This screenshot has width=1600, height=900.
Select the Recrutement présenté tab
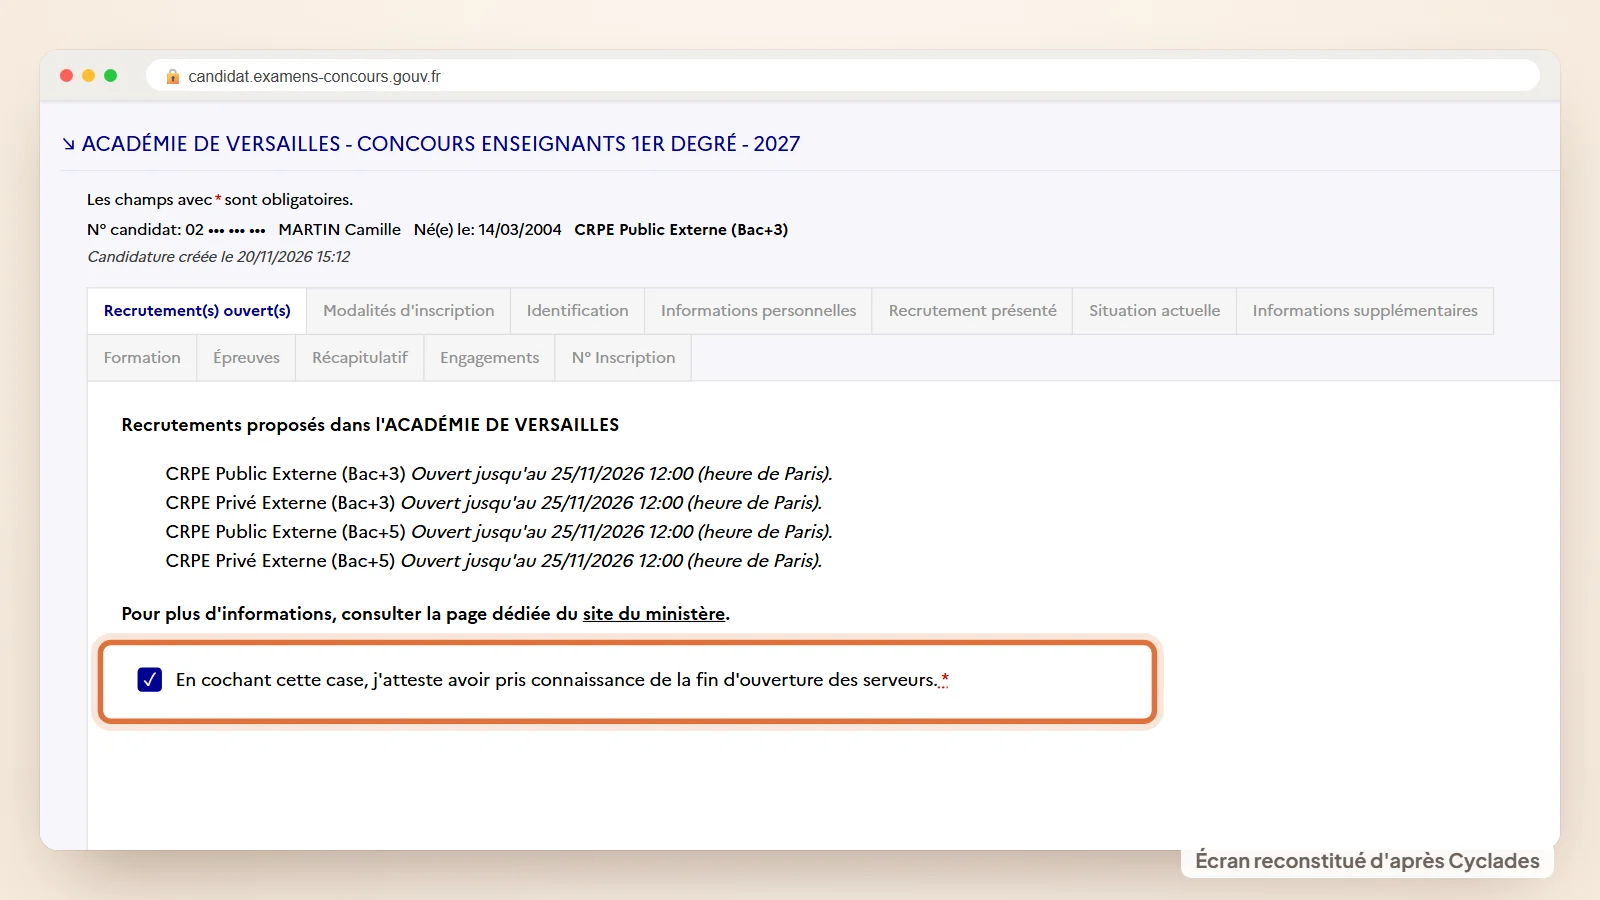[x=973, y=311]
